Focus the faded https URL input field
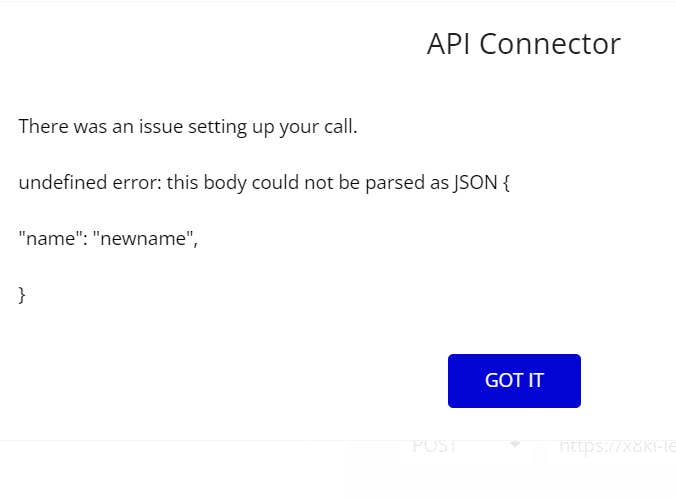Viewport: 676px width, 498px height. 608,446
